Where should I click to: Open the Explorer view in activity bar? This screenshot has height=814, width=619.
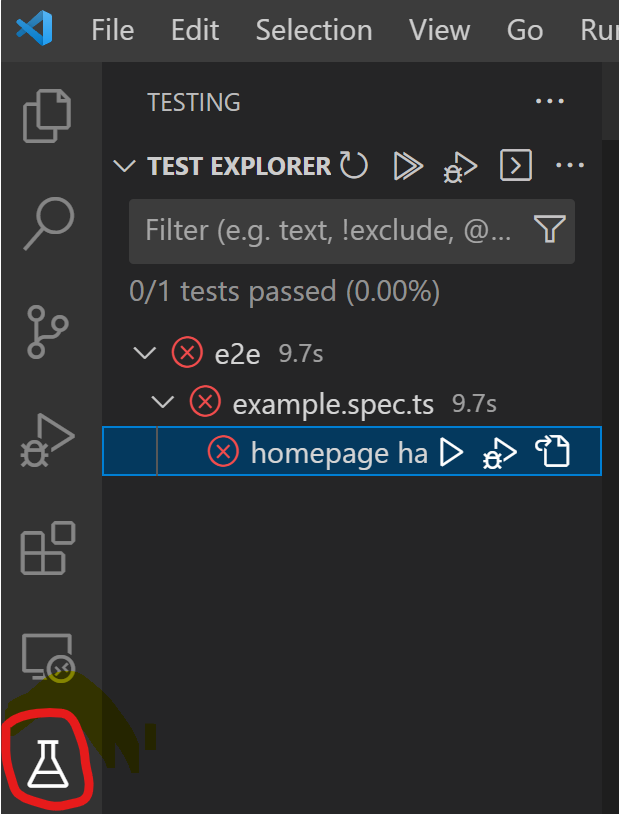point(47,116)
